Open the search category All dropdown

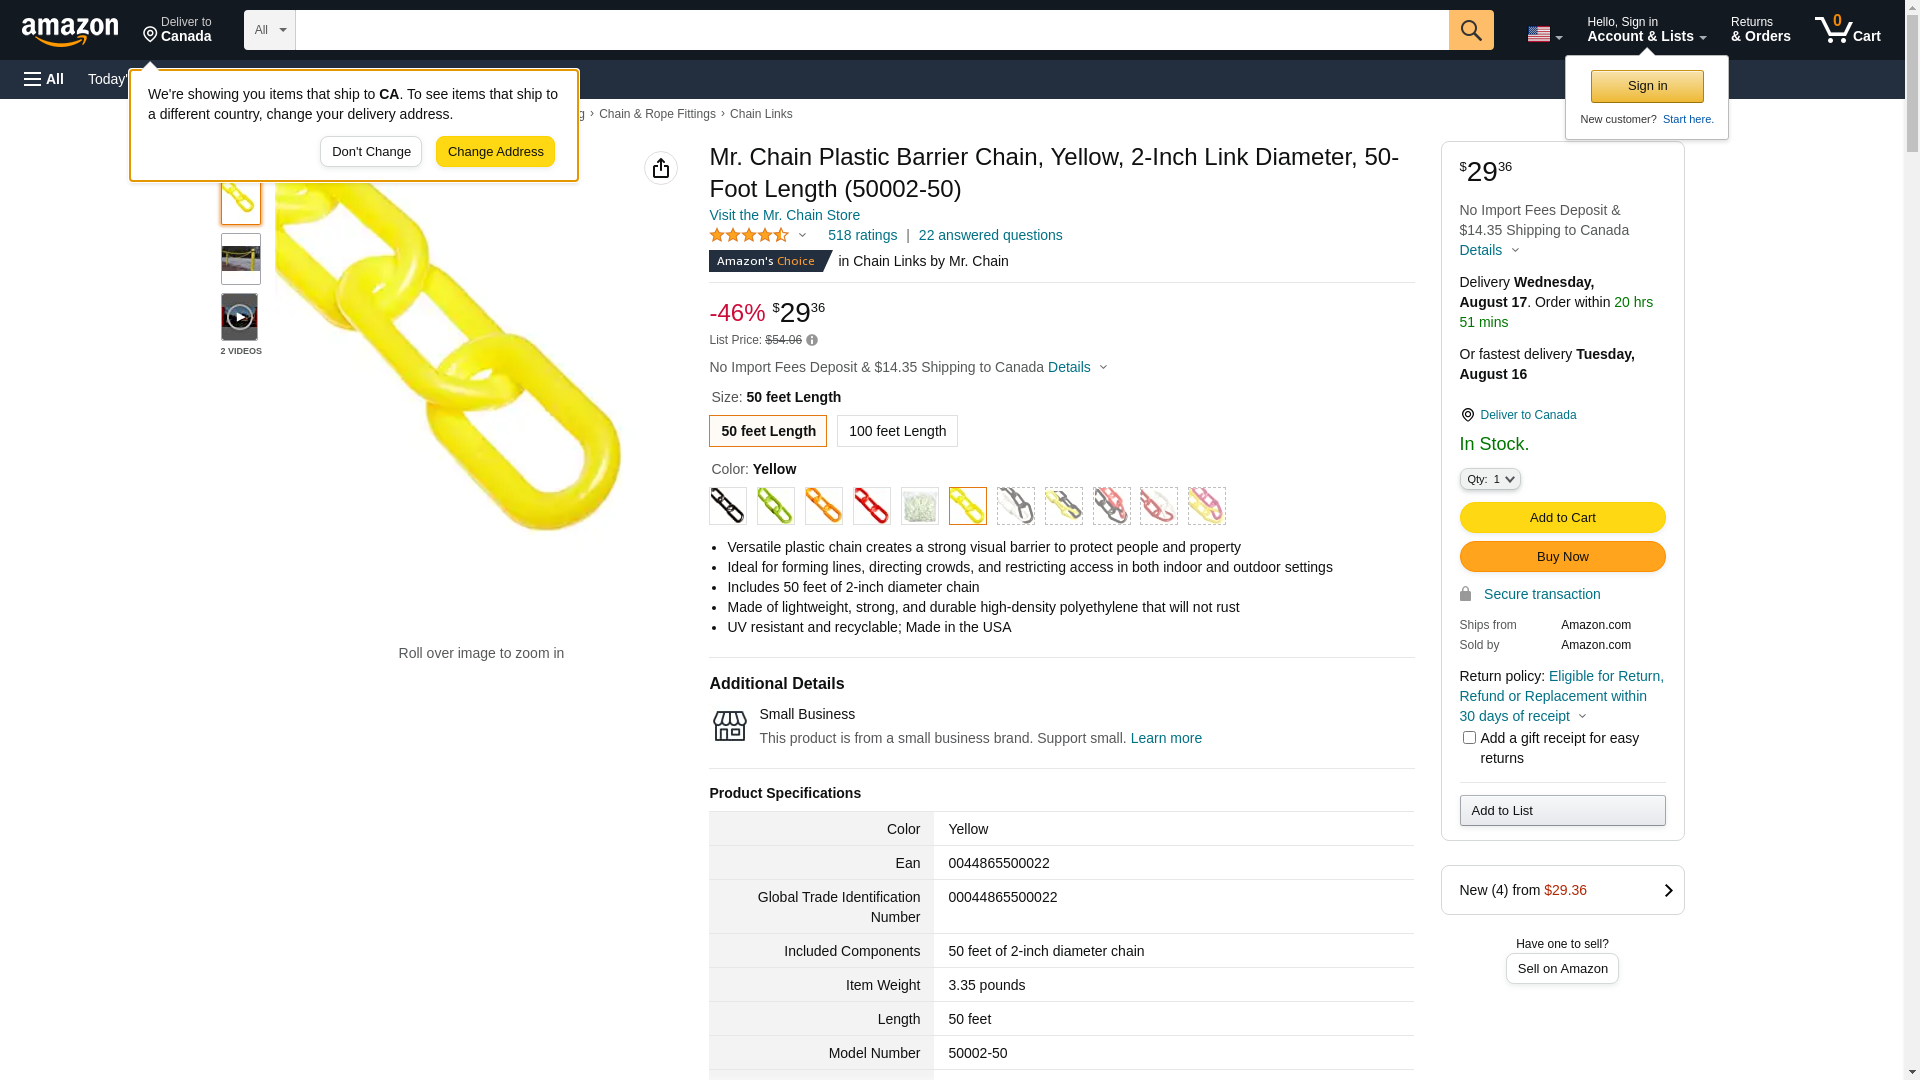pos(270,30)
